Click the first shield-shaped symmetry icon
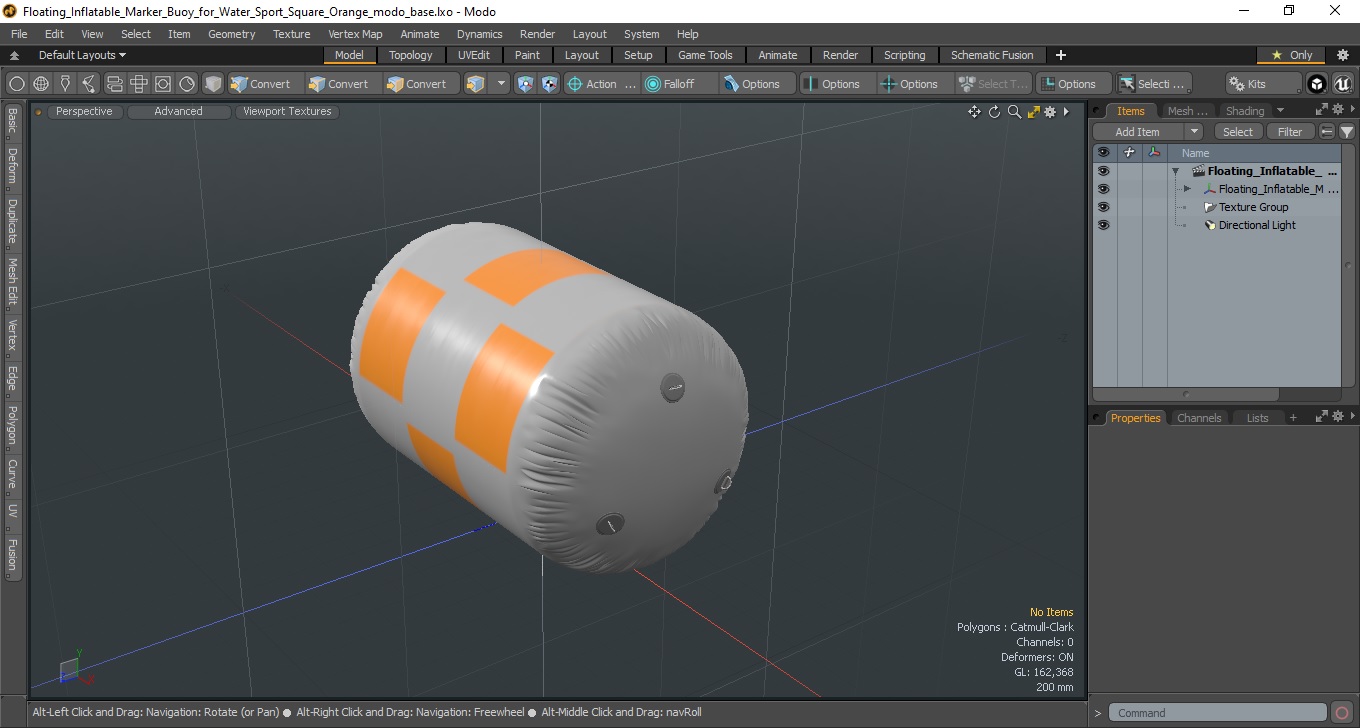 pos(525,84)
